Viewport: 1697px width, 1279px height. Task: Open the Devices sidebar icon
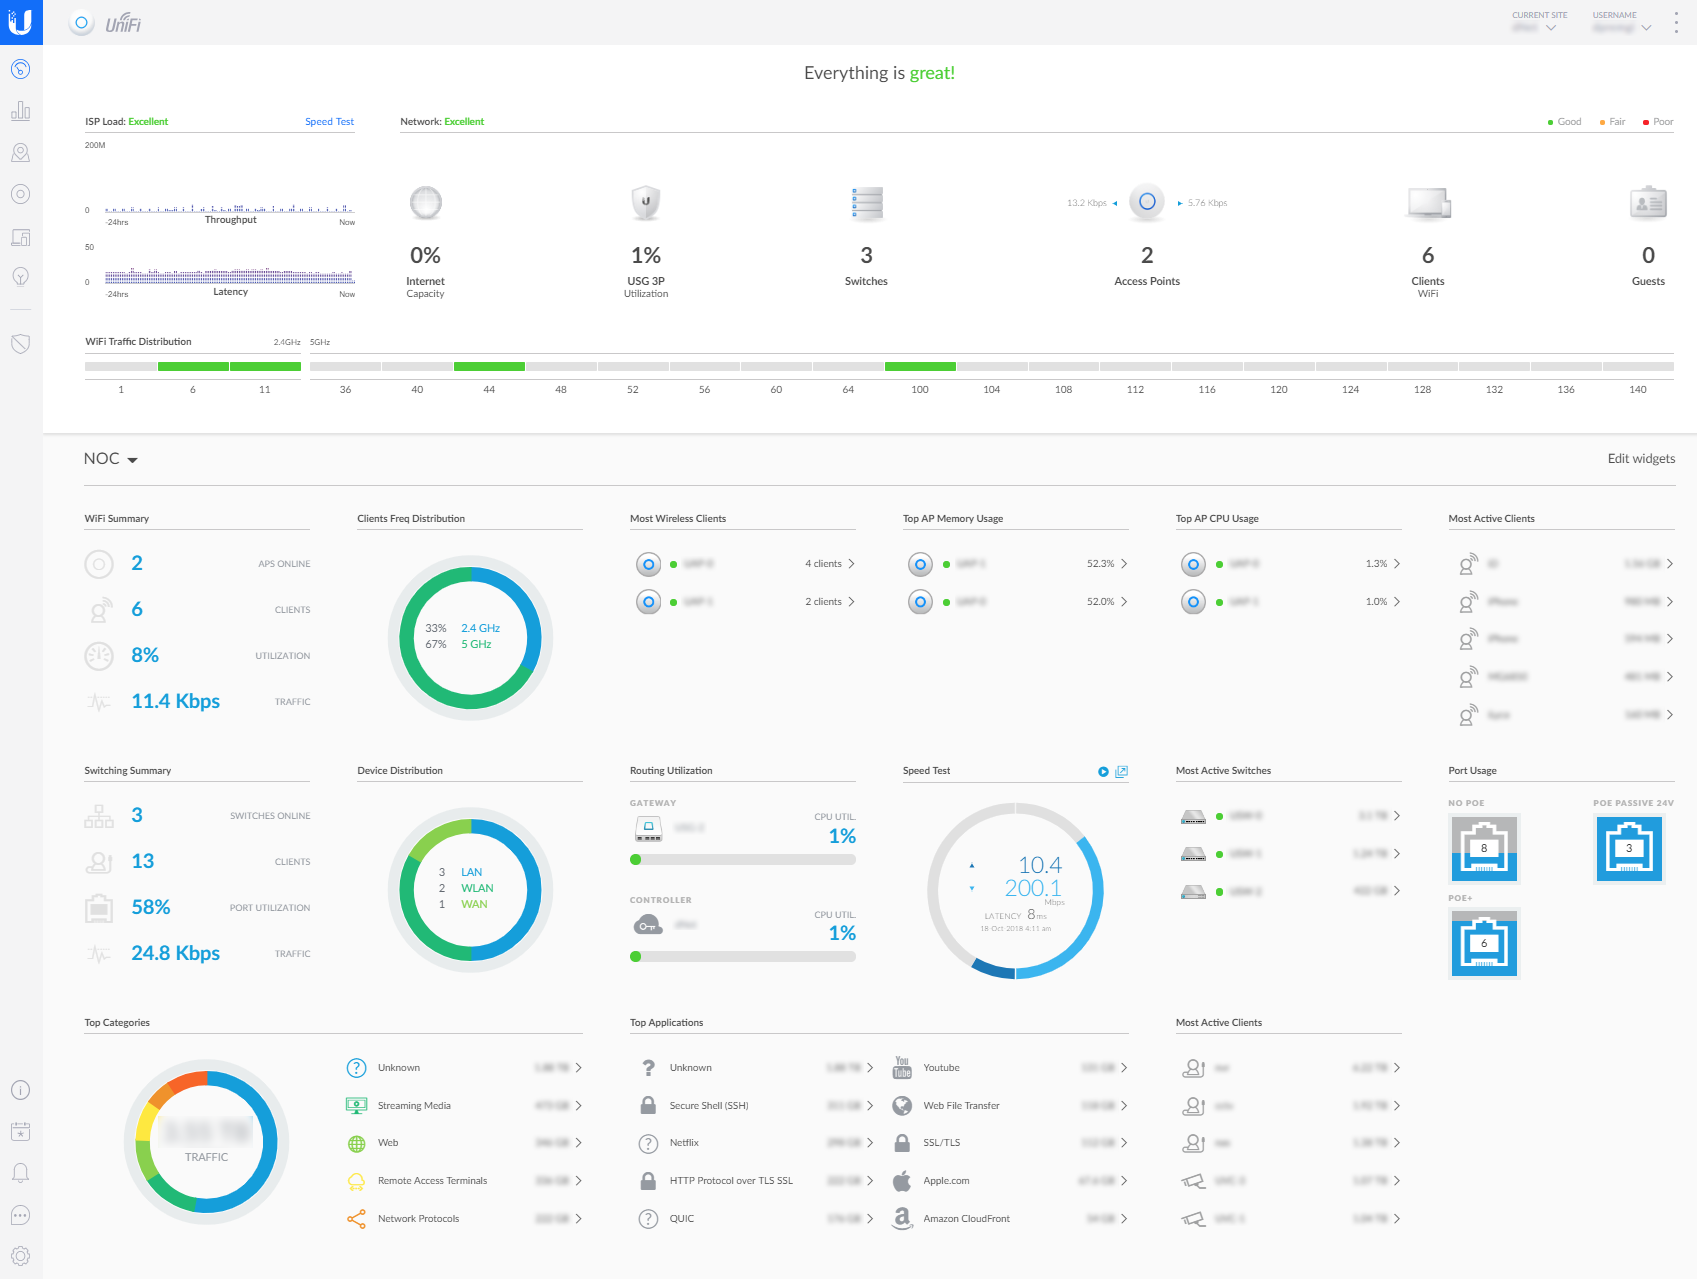(x=21, y=194)
